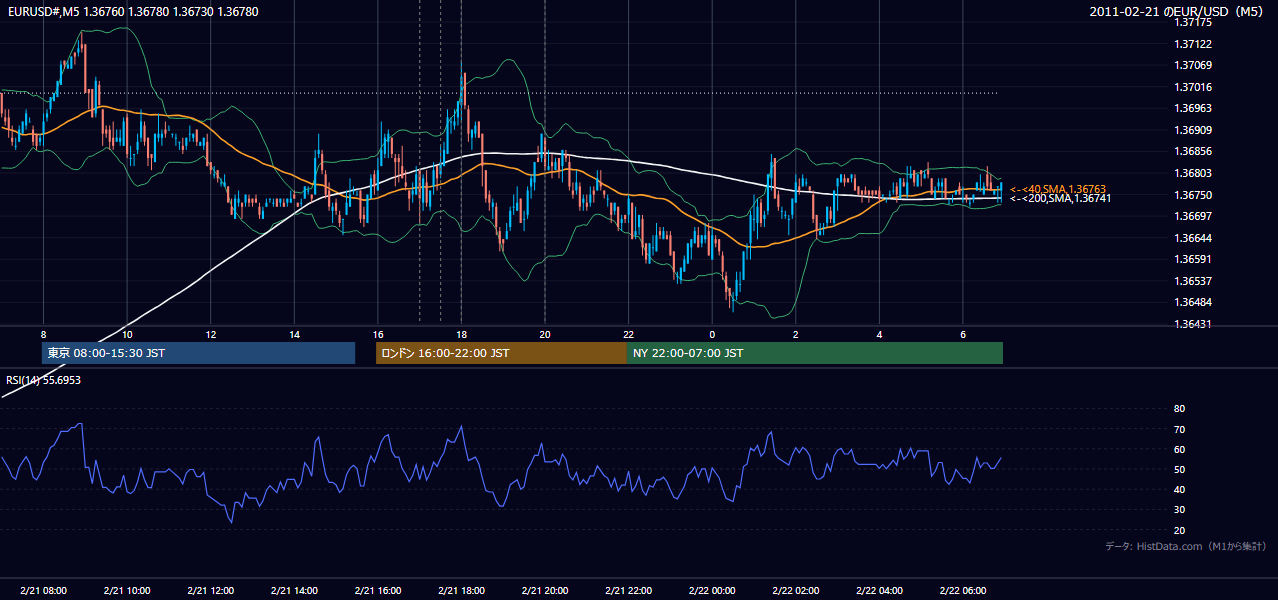
Task: Select the NY 22:00-07:00 JST session bar
Action: [x=815, y=353]
